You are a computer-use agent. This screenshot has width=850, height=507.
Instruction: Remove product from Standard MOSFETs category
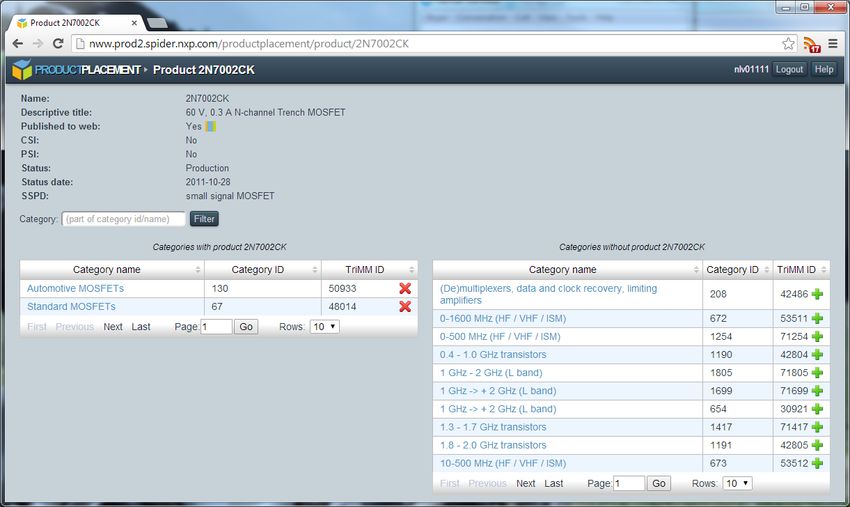[x=405, y=306]
